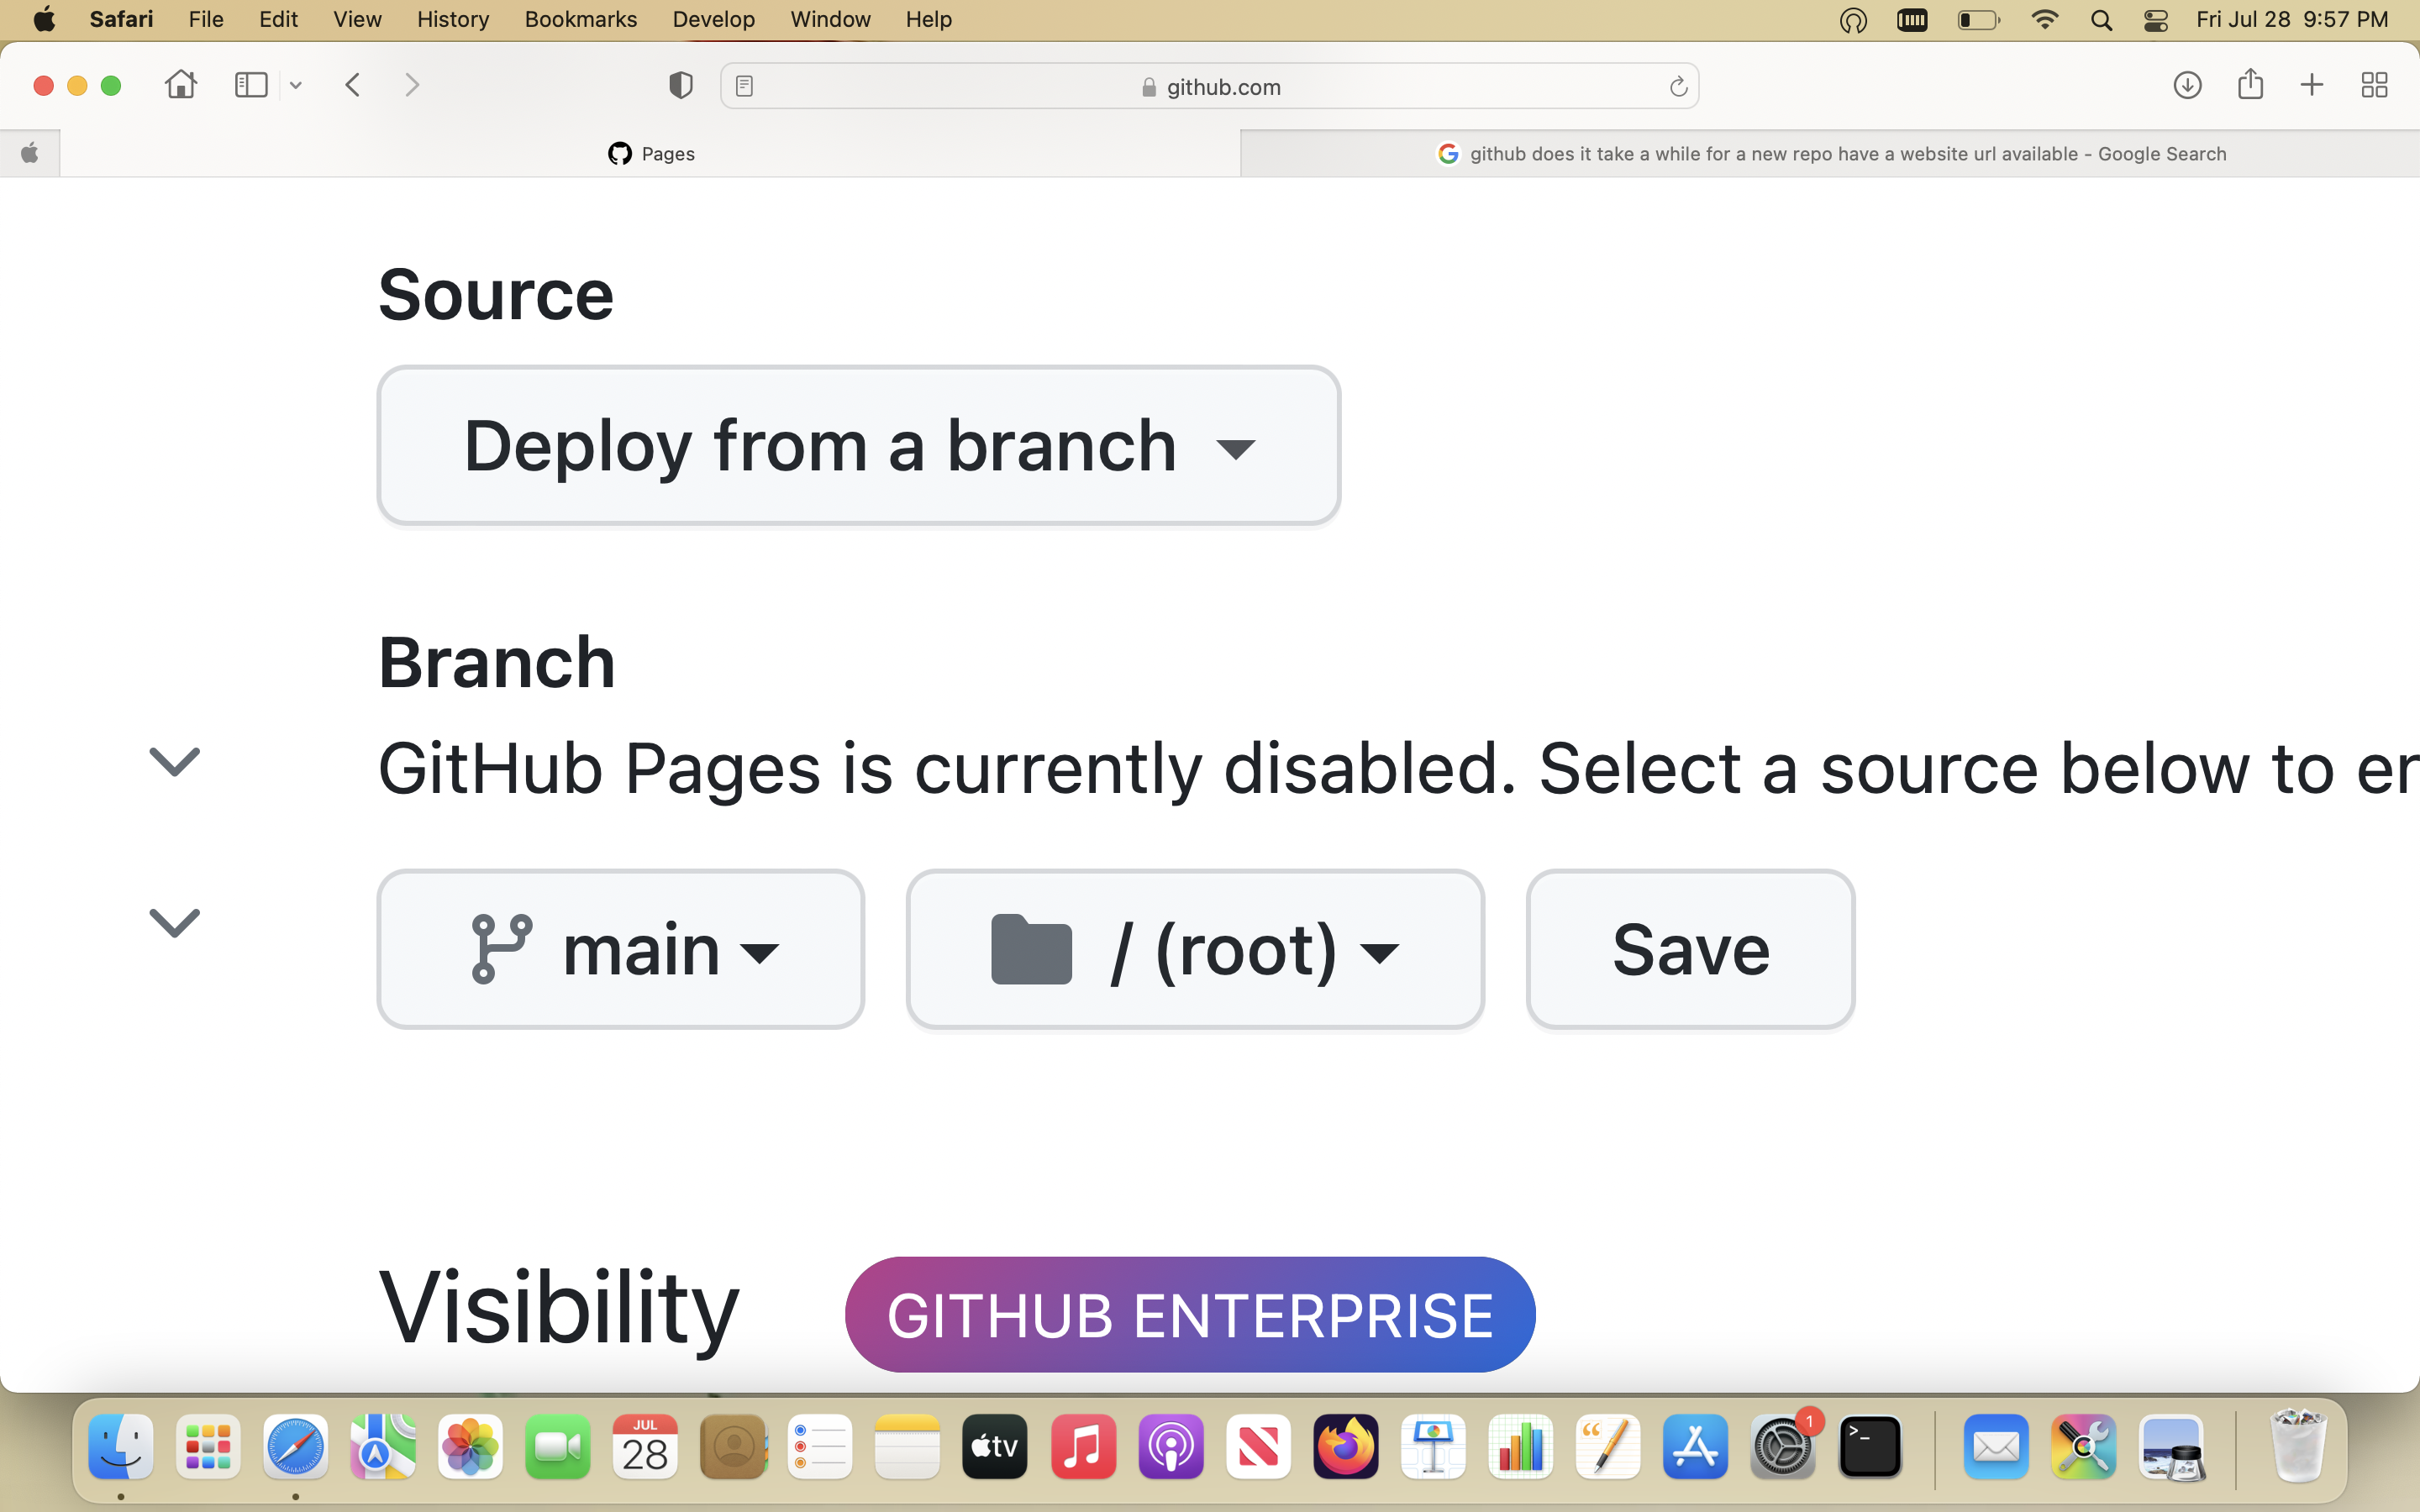Screen dimensions: 2420x1512
Task: Go forward with the forward arrow
Action: pyautogui.click(x=412, y=86)
